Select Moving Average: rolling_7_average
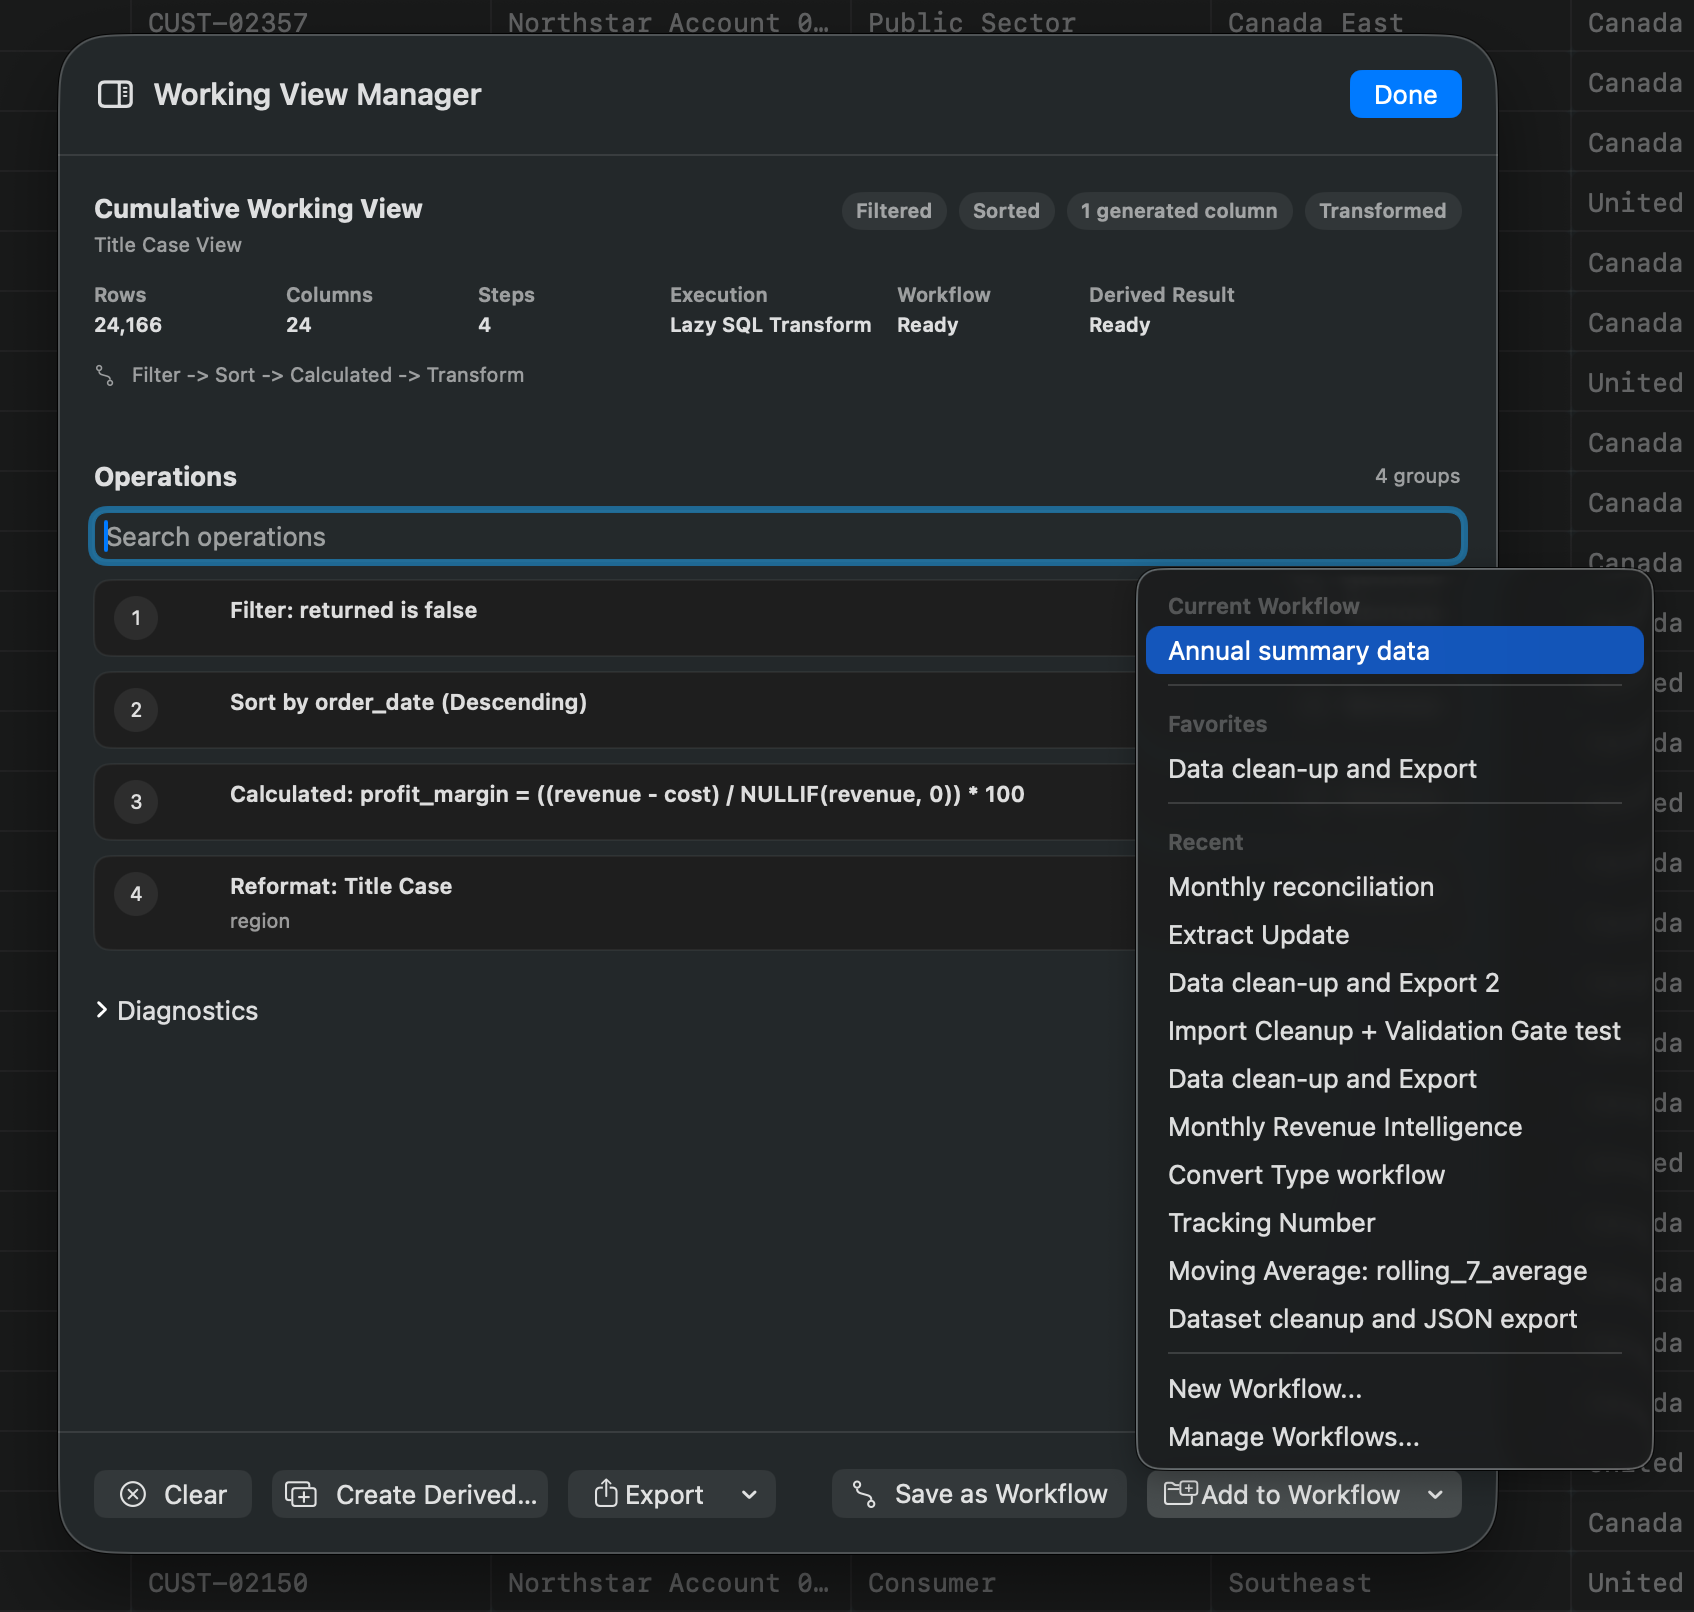The image size is (1694, 1612). coord(1394,1271)
